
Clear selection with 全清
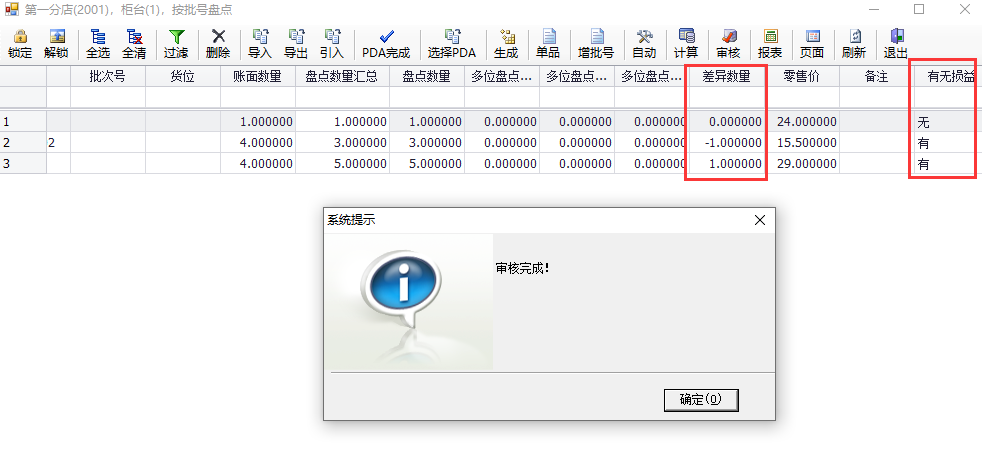point(134,44)
